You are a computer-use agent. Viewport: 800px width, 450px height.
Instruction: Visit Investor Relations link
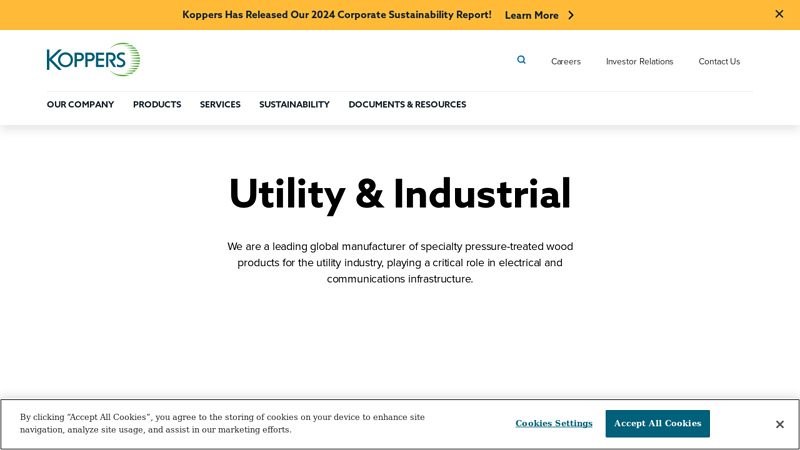[639, 61]
